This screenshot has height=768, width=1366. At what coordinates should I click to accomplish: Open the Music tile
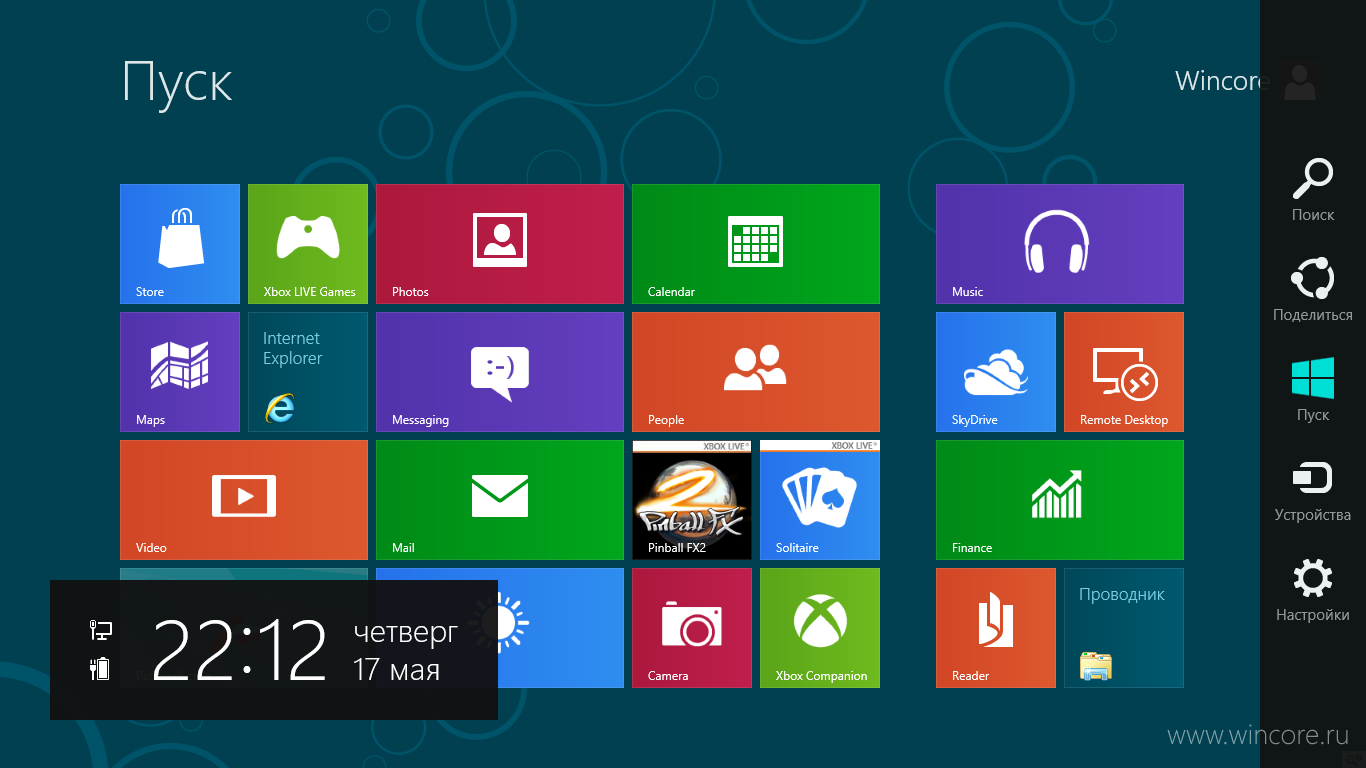[x=1060, y=244]
